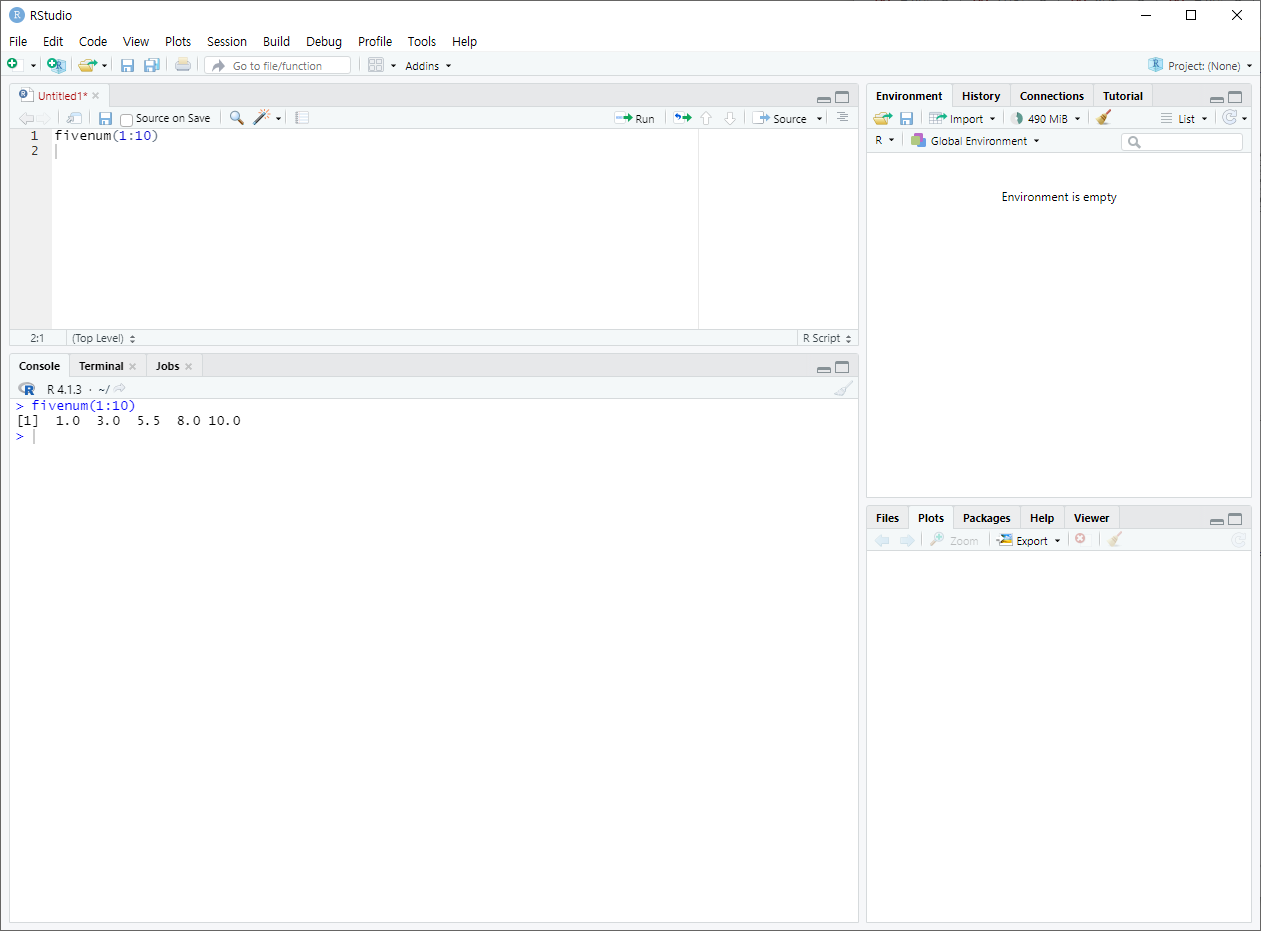Save workspace icon in Environment pane

click(906, 118)
